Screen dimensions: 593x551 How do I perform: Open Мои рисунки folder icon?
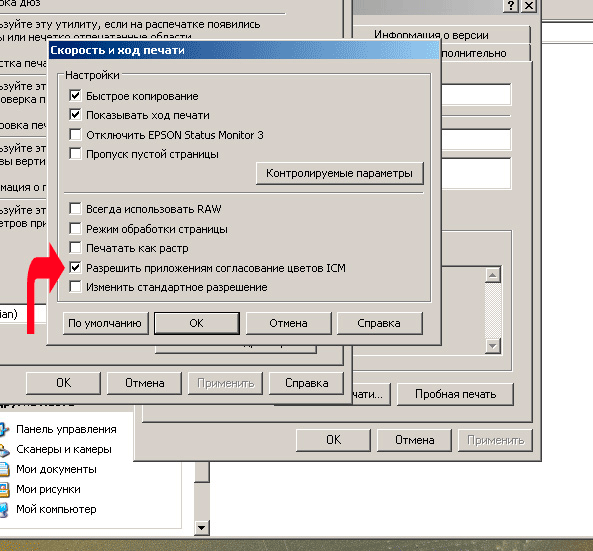pyautogui.click(x=4, y=489)
